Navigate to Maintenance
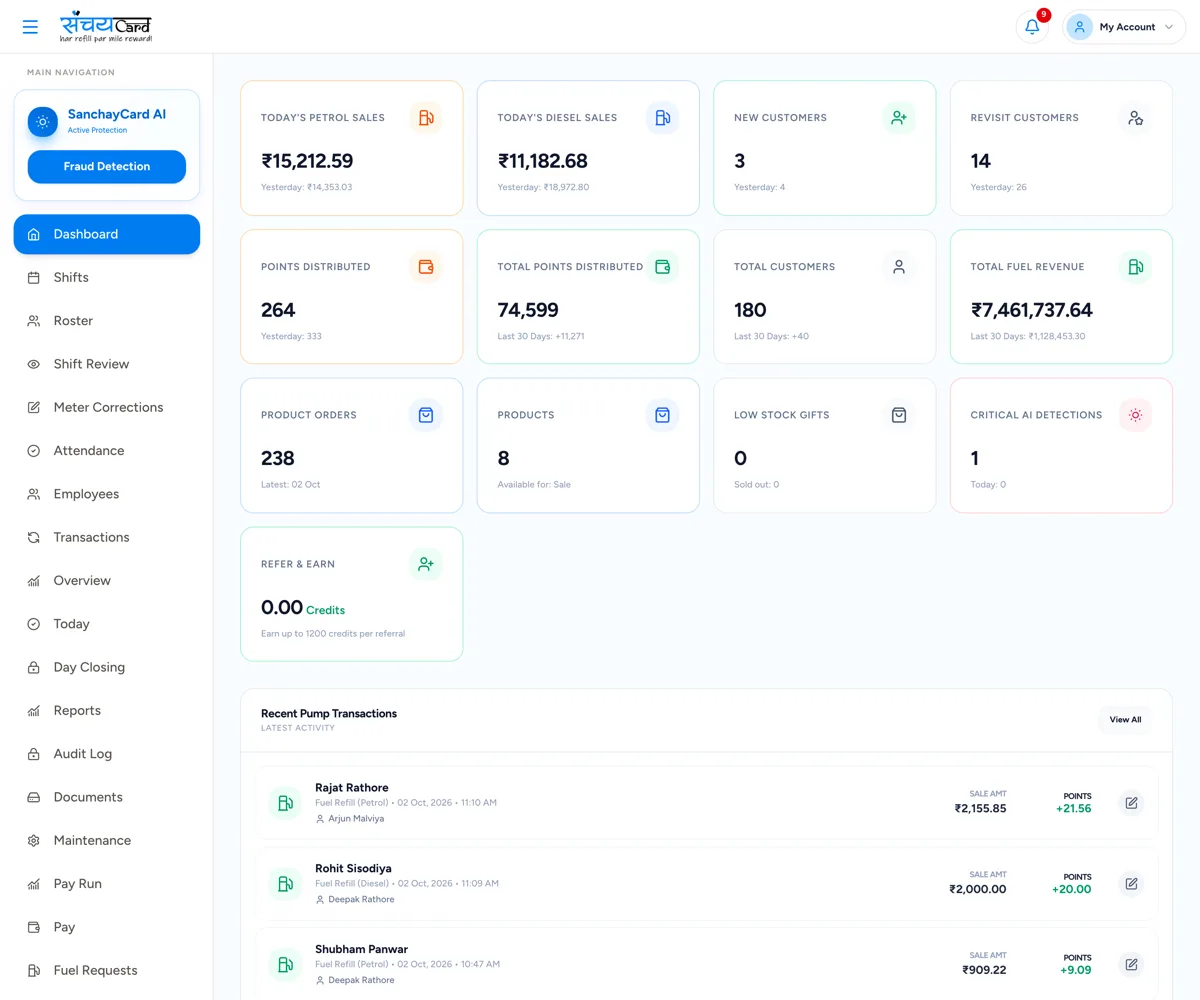 pos(107,841)
